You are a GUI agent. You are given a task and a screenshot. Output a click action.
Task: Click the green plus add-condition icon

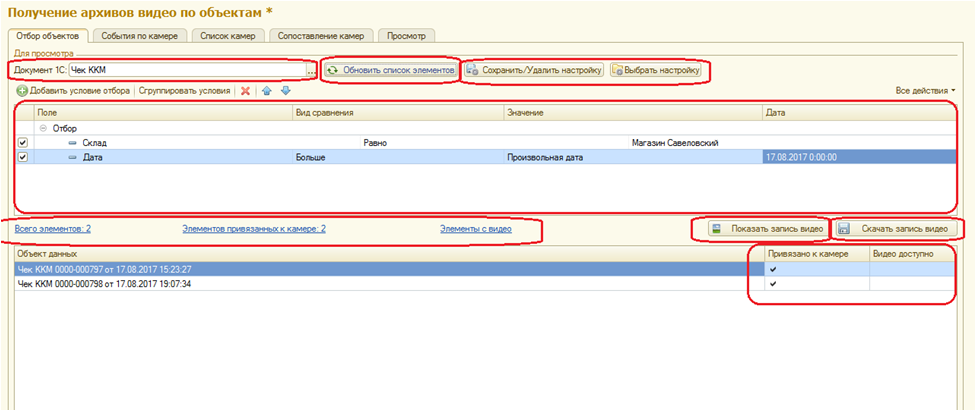(x=22, y=91)
